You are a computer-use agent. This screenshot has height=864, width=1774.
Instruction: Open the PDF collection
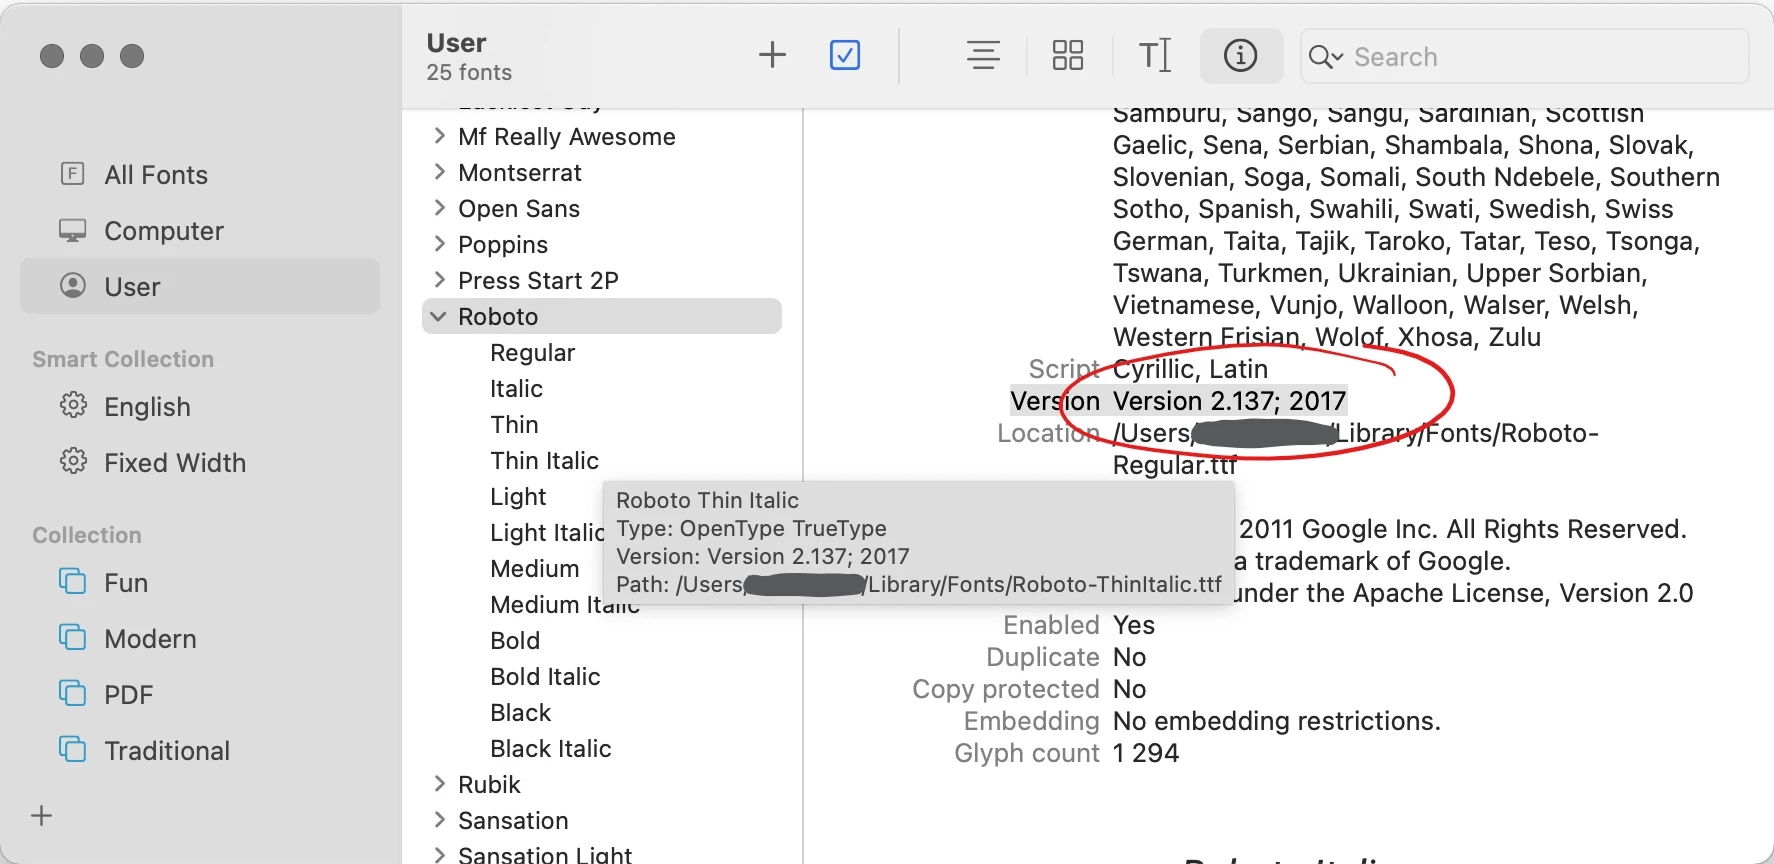point(200,695)
